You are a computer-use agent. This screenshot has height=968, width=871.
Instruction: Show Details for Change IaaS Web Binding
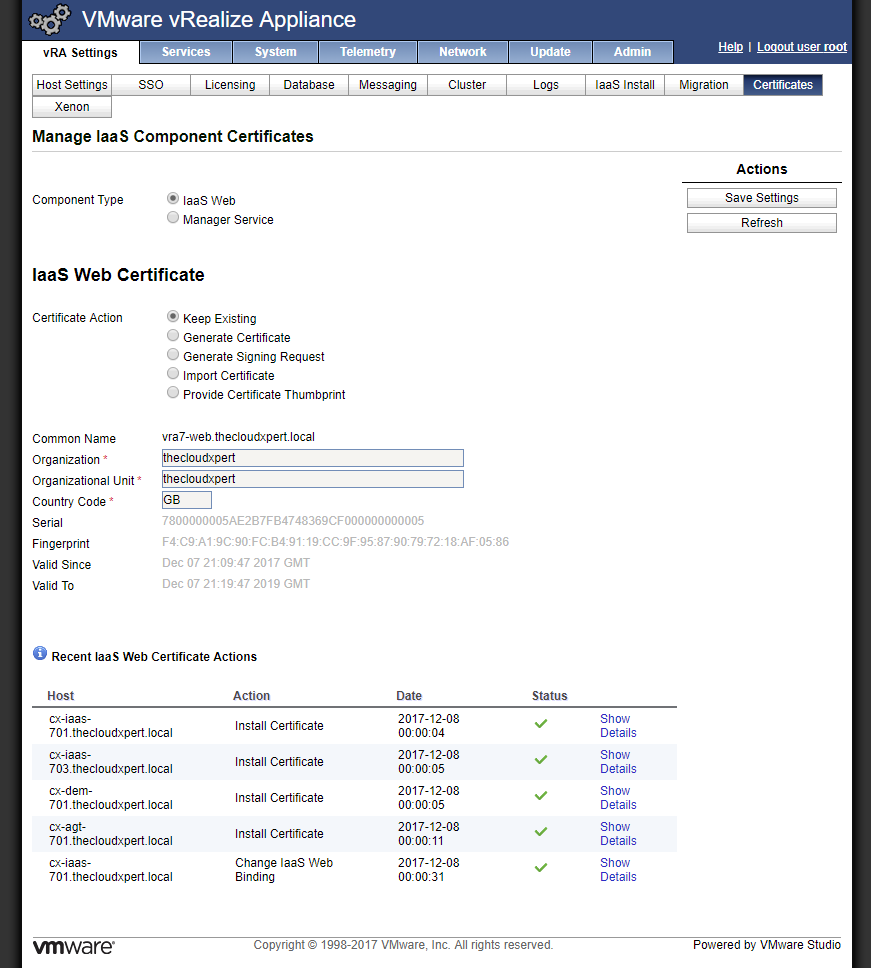pos(617,869)
